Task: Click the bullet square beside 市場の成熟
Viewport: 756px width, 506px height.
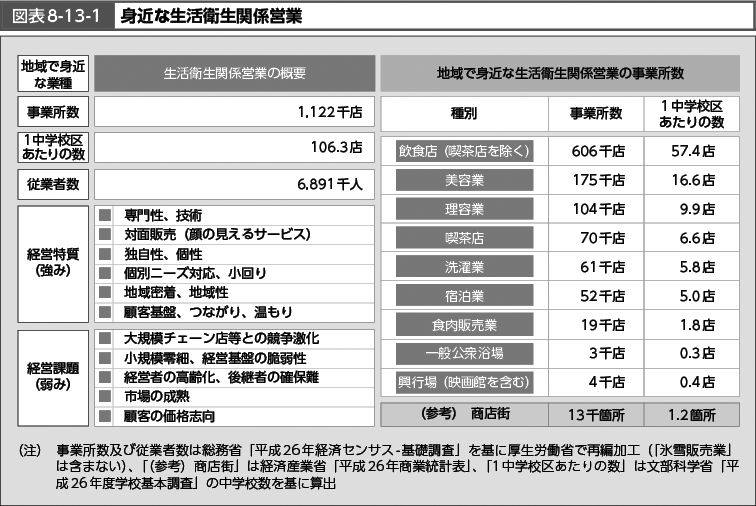Action: click(104, 396)
